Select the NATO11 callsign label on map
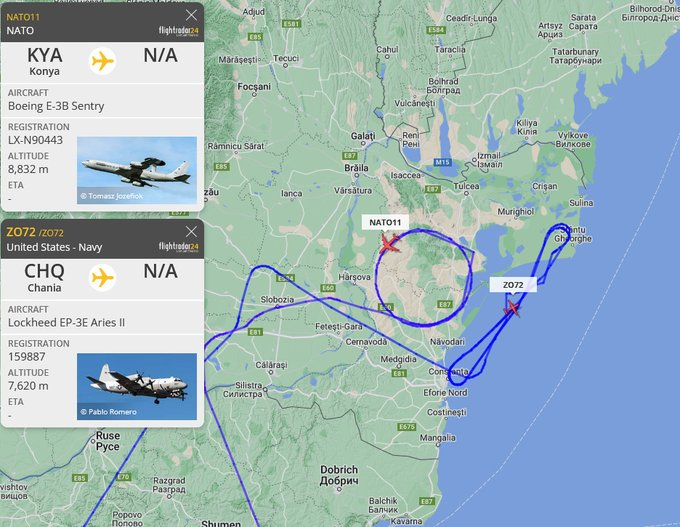 point(385,223)
